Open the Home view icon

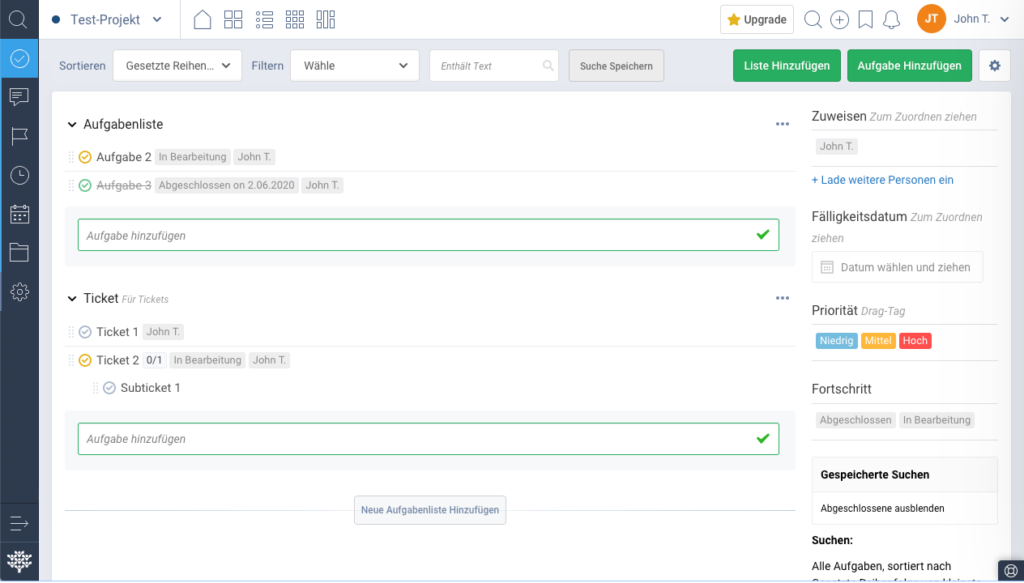(202, 18)
